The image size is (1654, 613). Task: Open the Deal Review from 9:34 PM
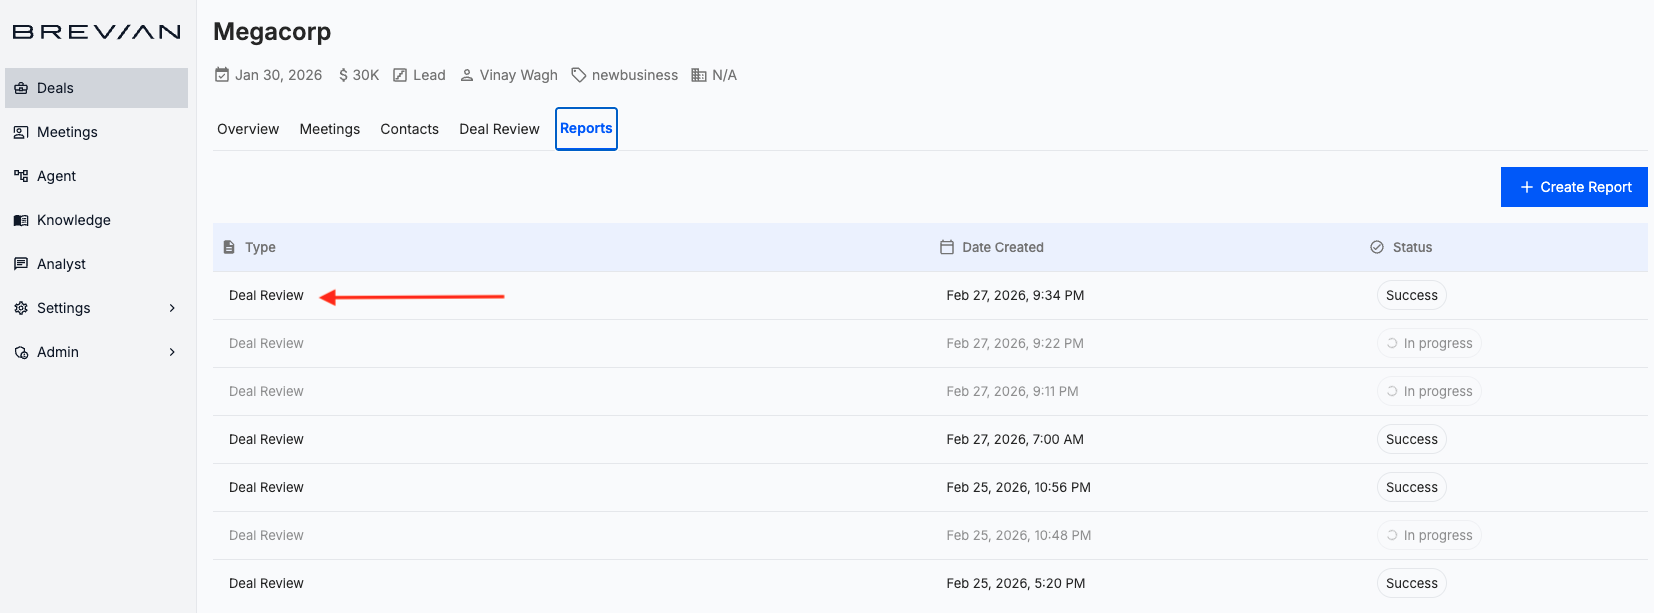266,295
